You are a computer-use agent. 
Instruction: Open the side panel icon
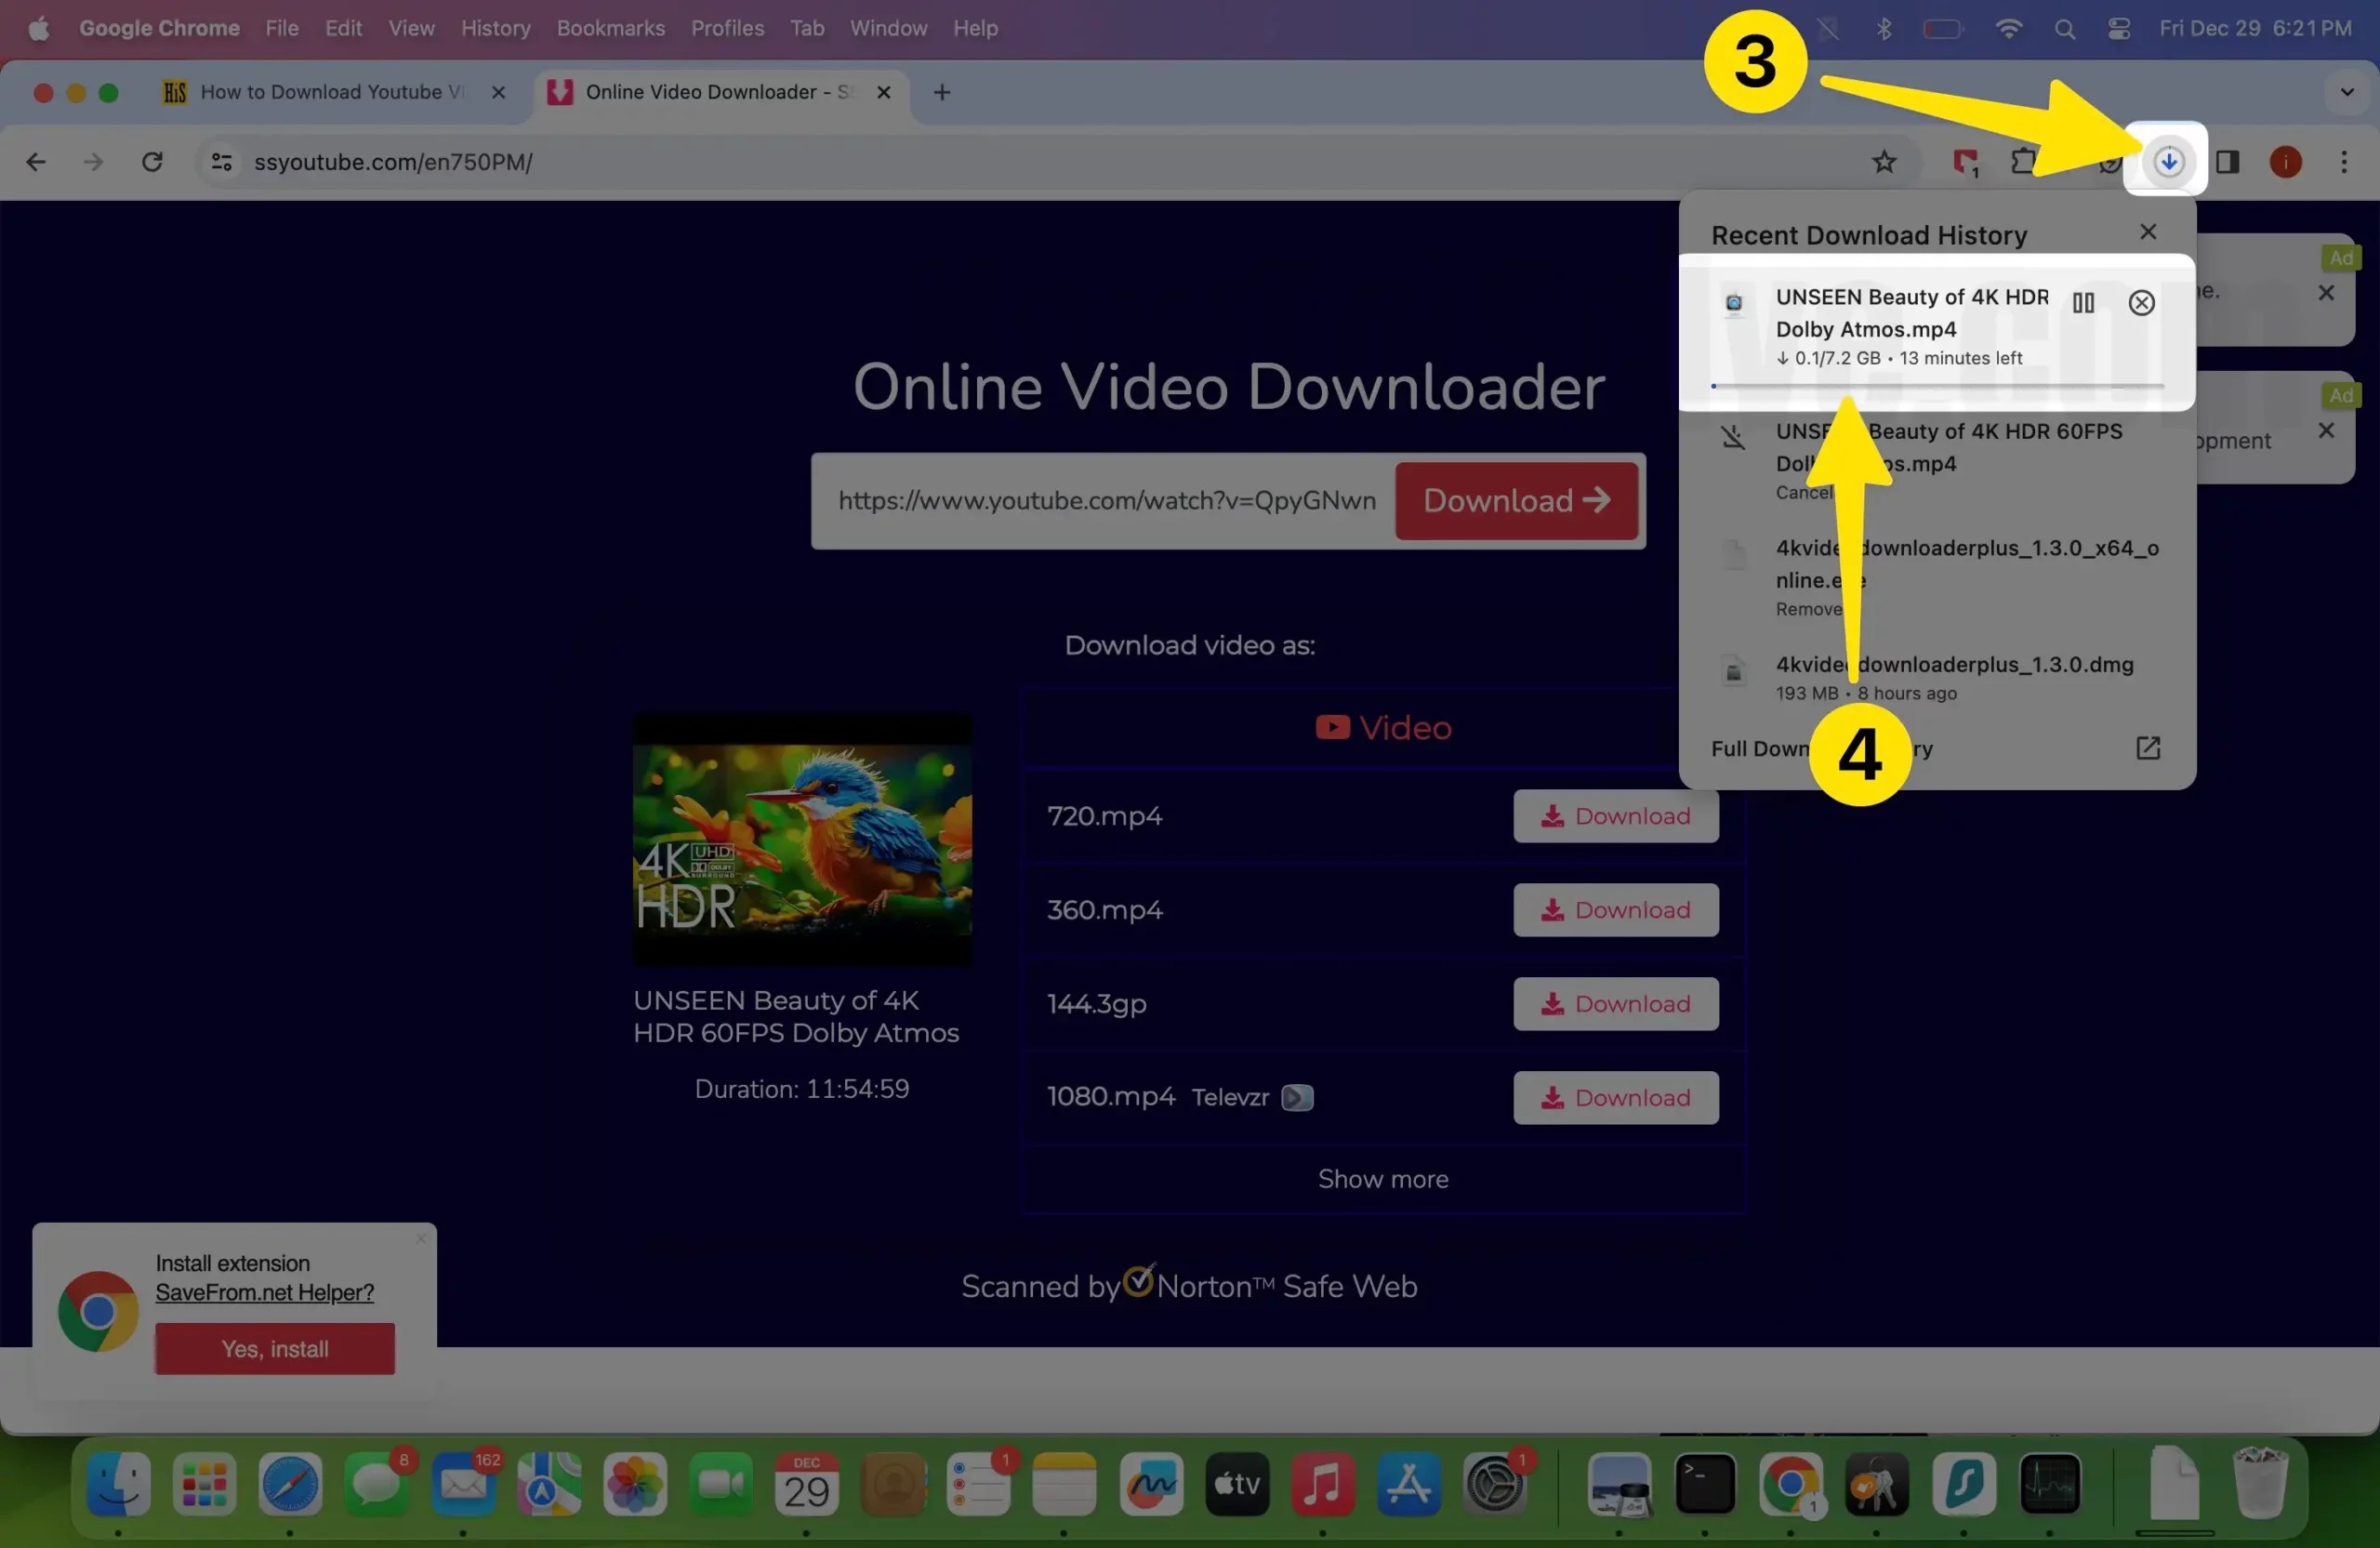pyautogui.click(x=2228, y=161)
